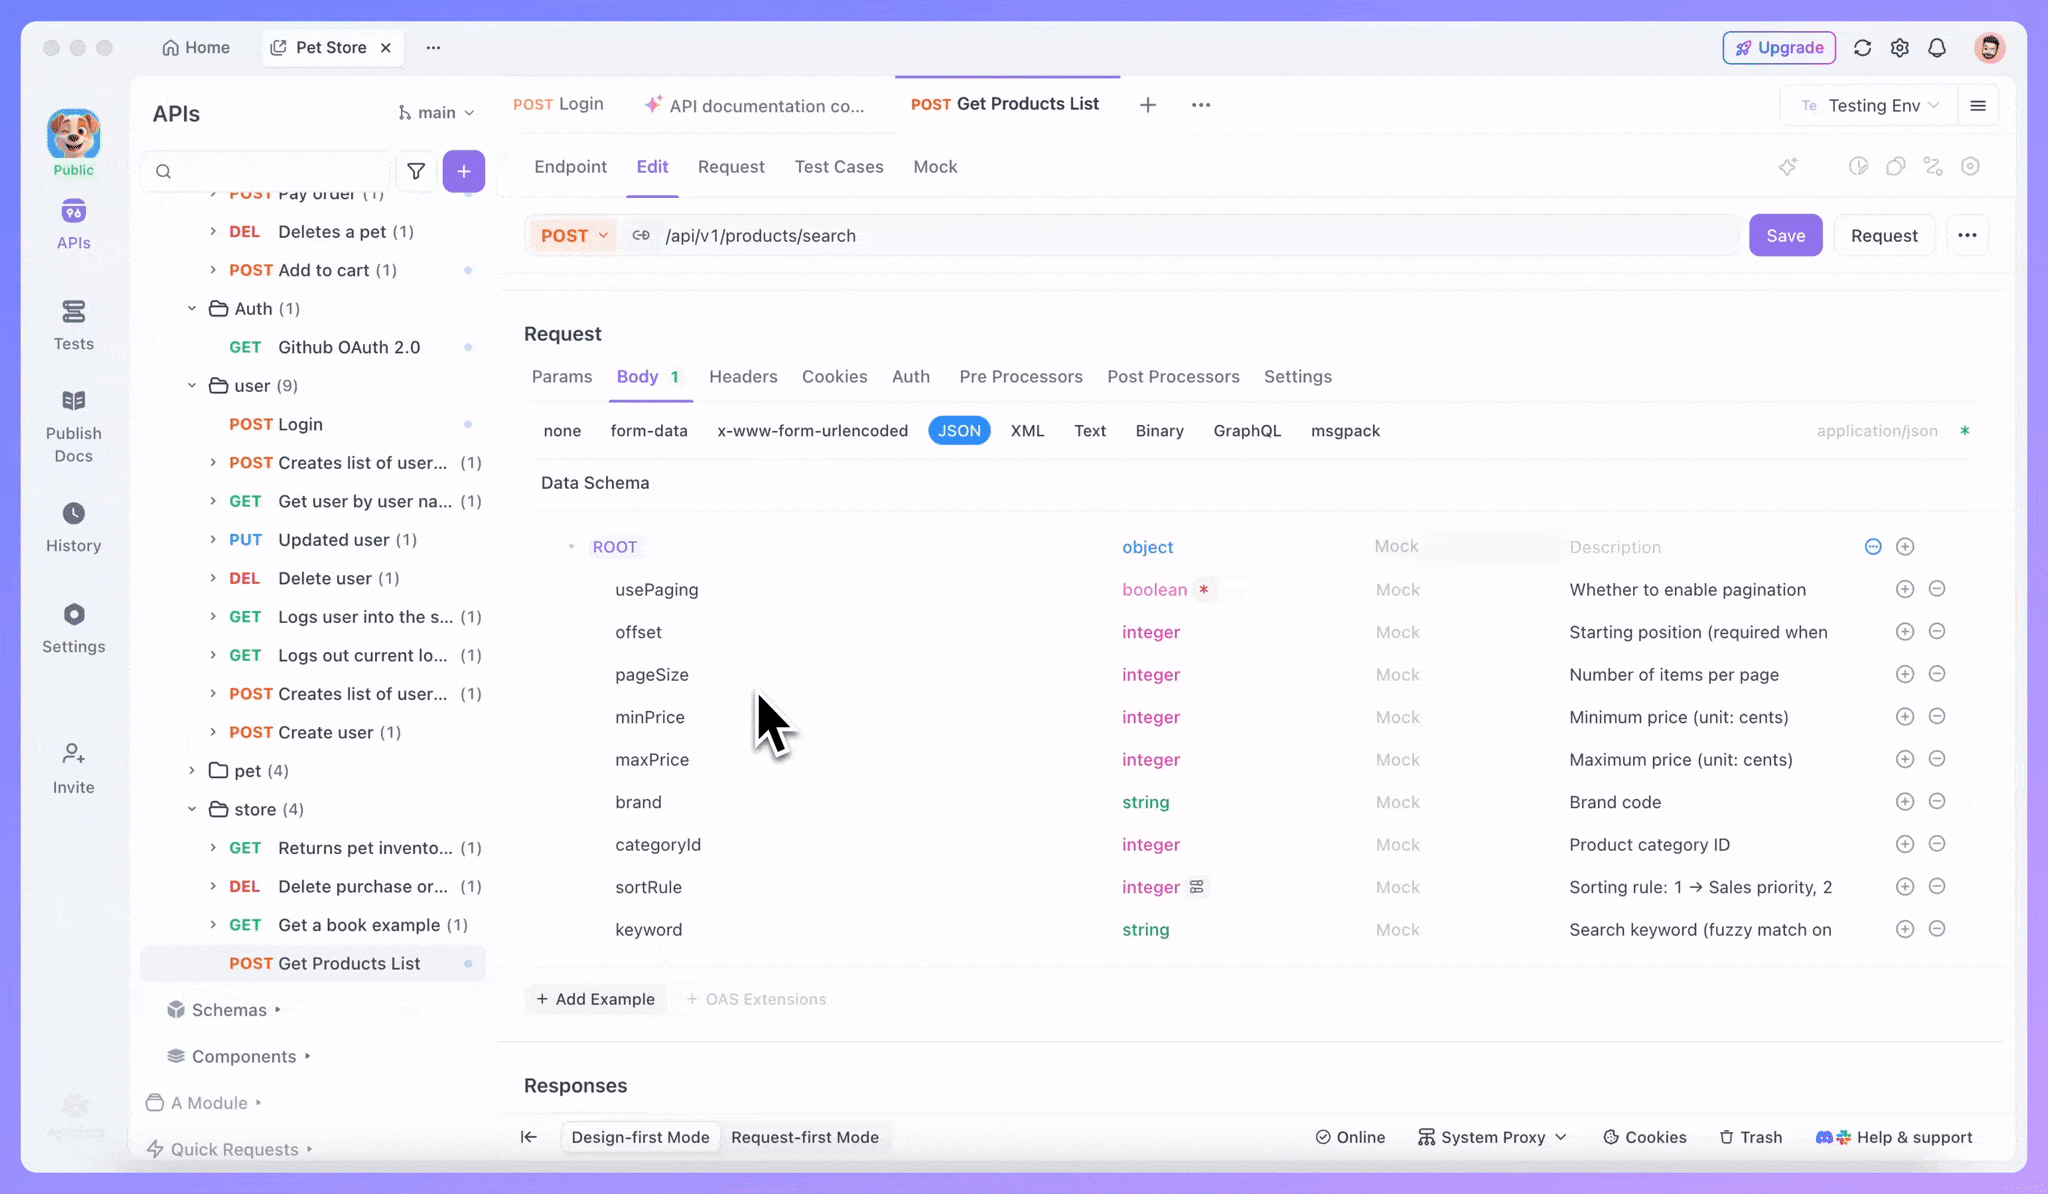Click the sync/refresh icon in the top bar
The height and width of the screenshot is (1194, 2048).
coord(1862,47)
